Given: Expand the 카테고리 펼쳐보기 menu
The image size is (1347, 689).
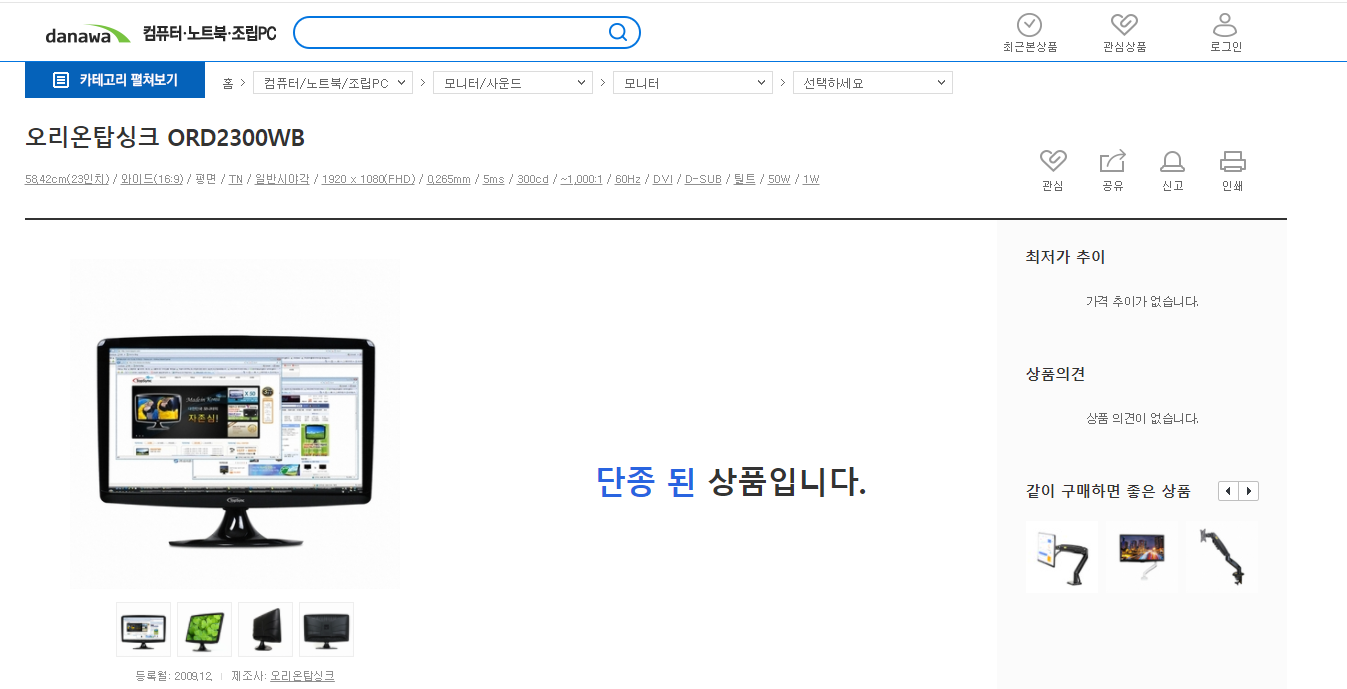Looking at the screenshot, I should [x=115, y=80].
